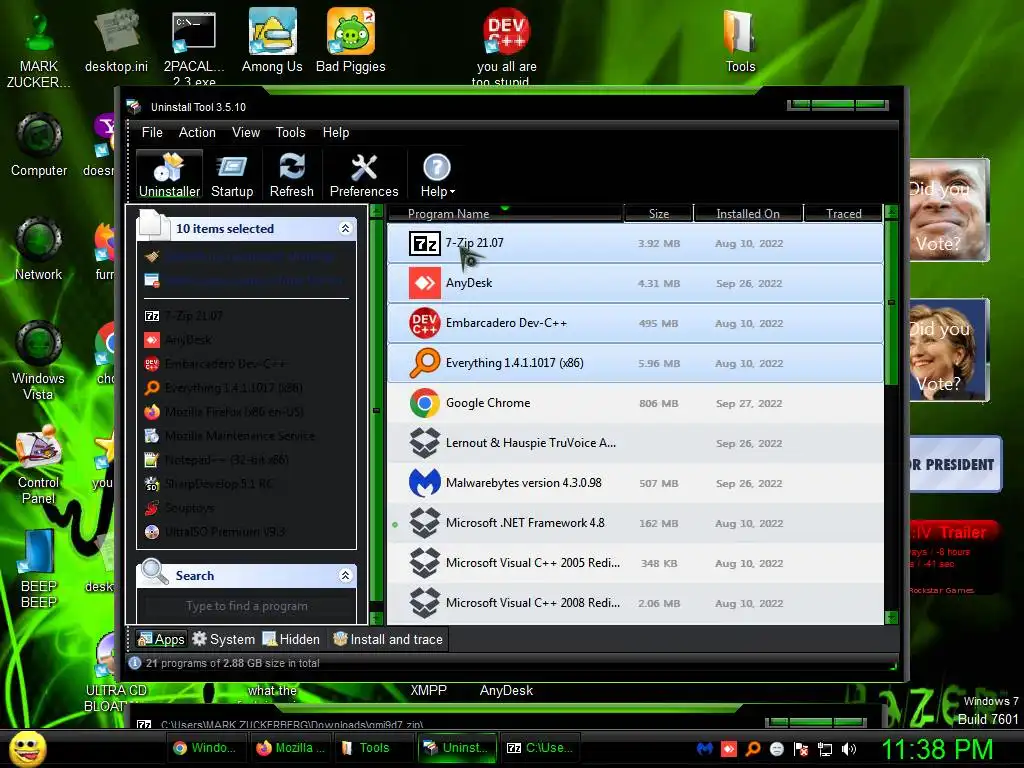Viewport: 1024px width, 768px height.
Task: Switch to the Hidden tab
Action: [291, 639]
